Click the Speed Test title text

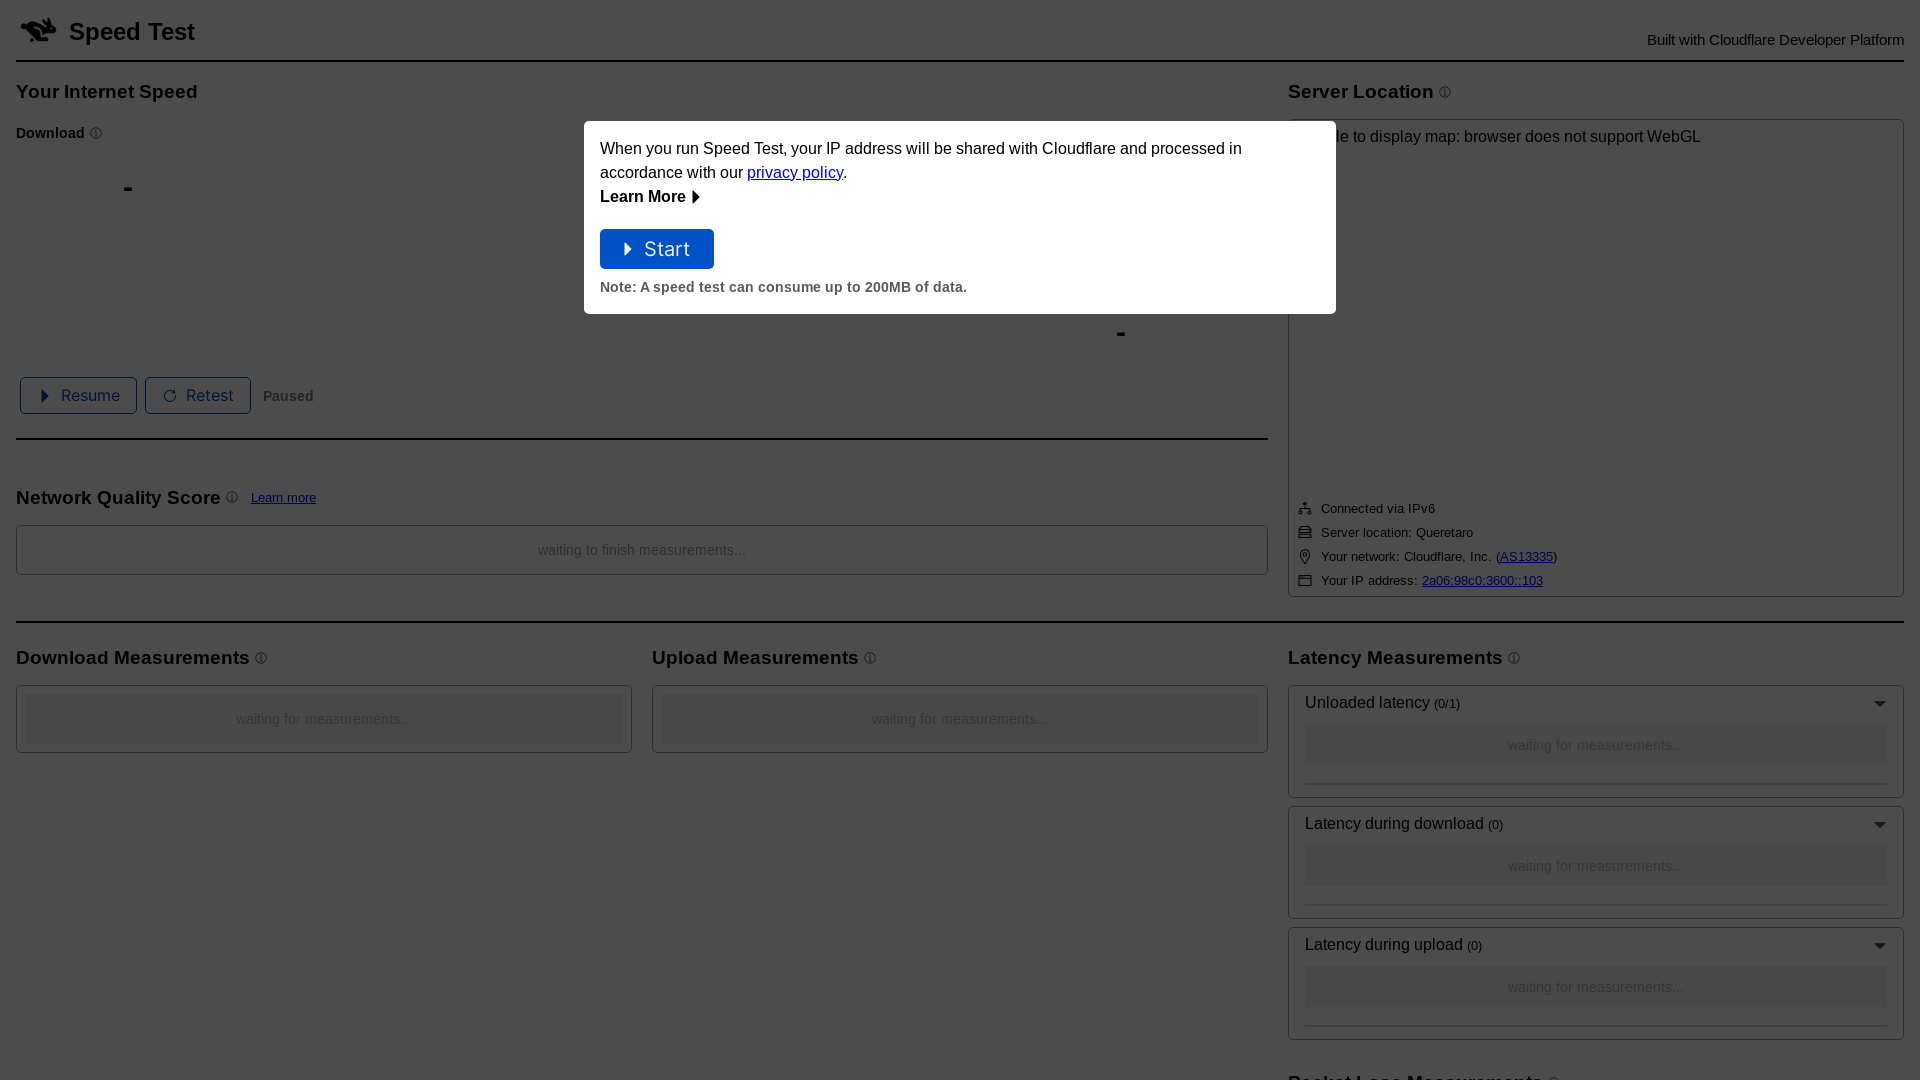(132, 32)
